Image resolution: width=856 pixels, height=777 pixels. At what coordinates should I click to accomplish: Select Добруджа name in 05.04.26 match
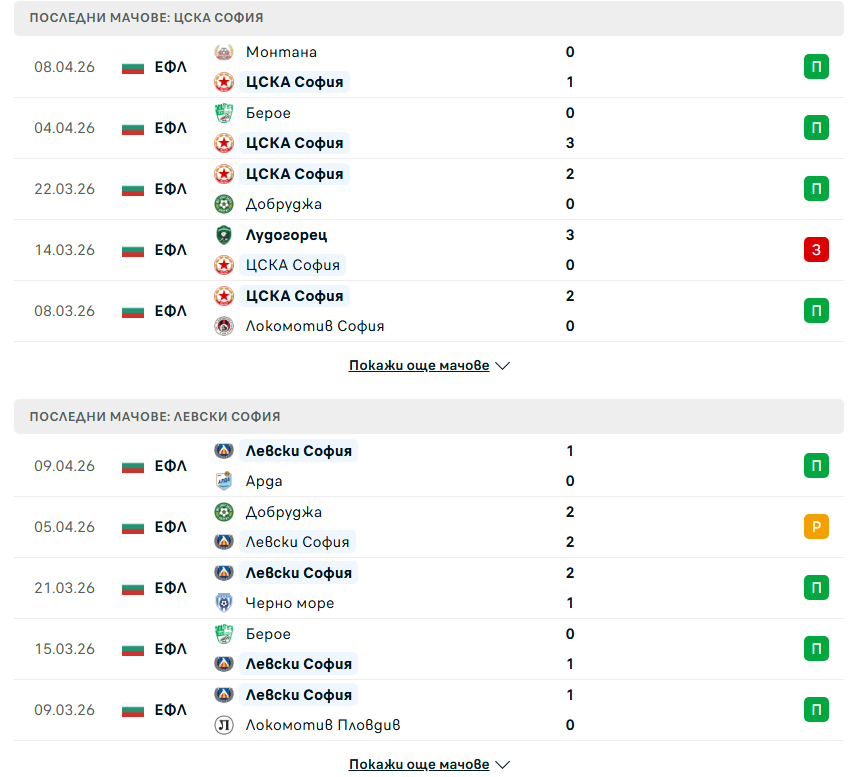tap(283, 512)
